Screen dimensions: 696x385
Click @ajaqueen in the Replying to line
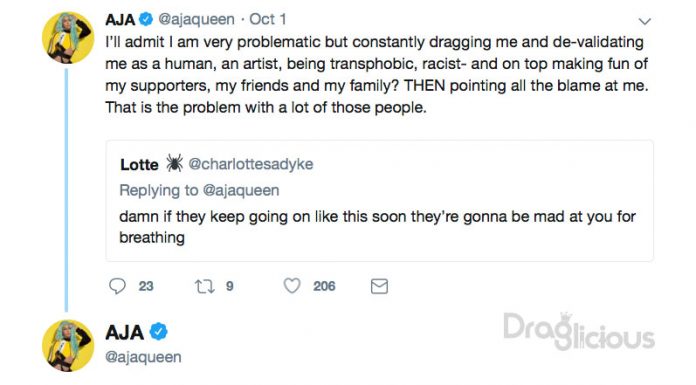(241, 190)
